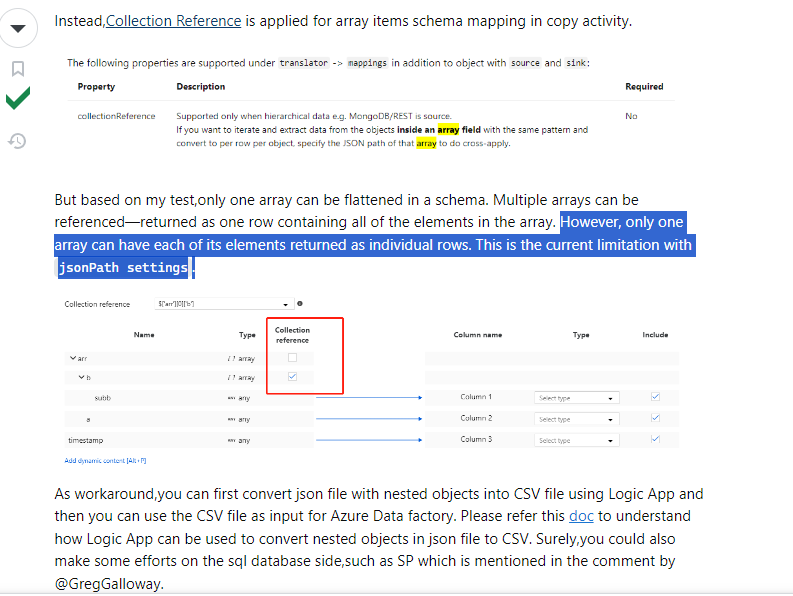Screen dimensions: 793x596
Task: Open Select type dropdown for Column 3
Action: (577, 441)
